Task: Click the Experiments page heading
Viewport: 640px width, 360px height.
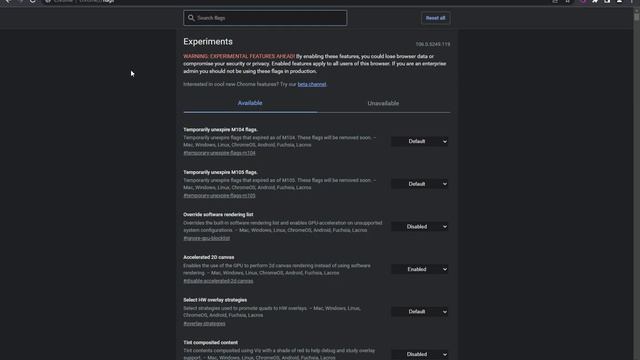Action: (208, 42)
